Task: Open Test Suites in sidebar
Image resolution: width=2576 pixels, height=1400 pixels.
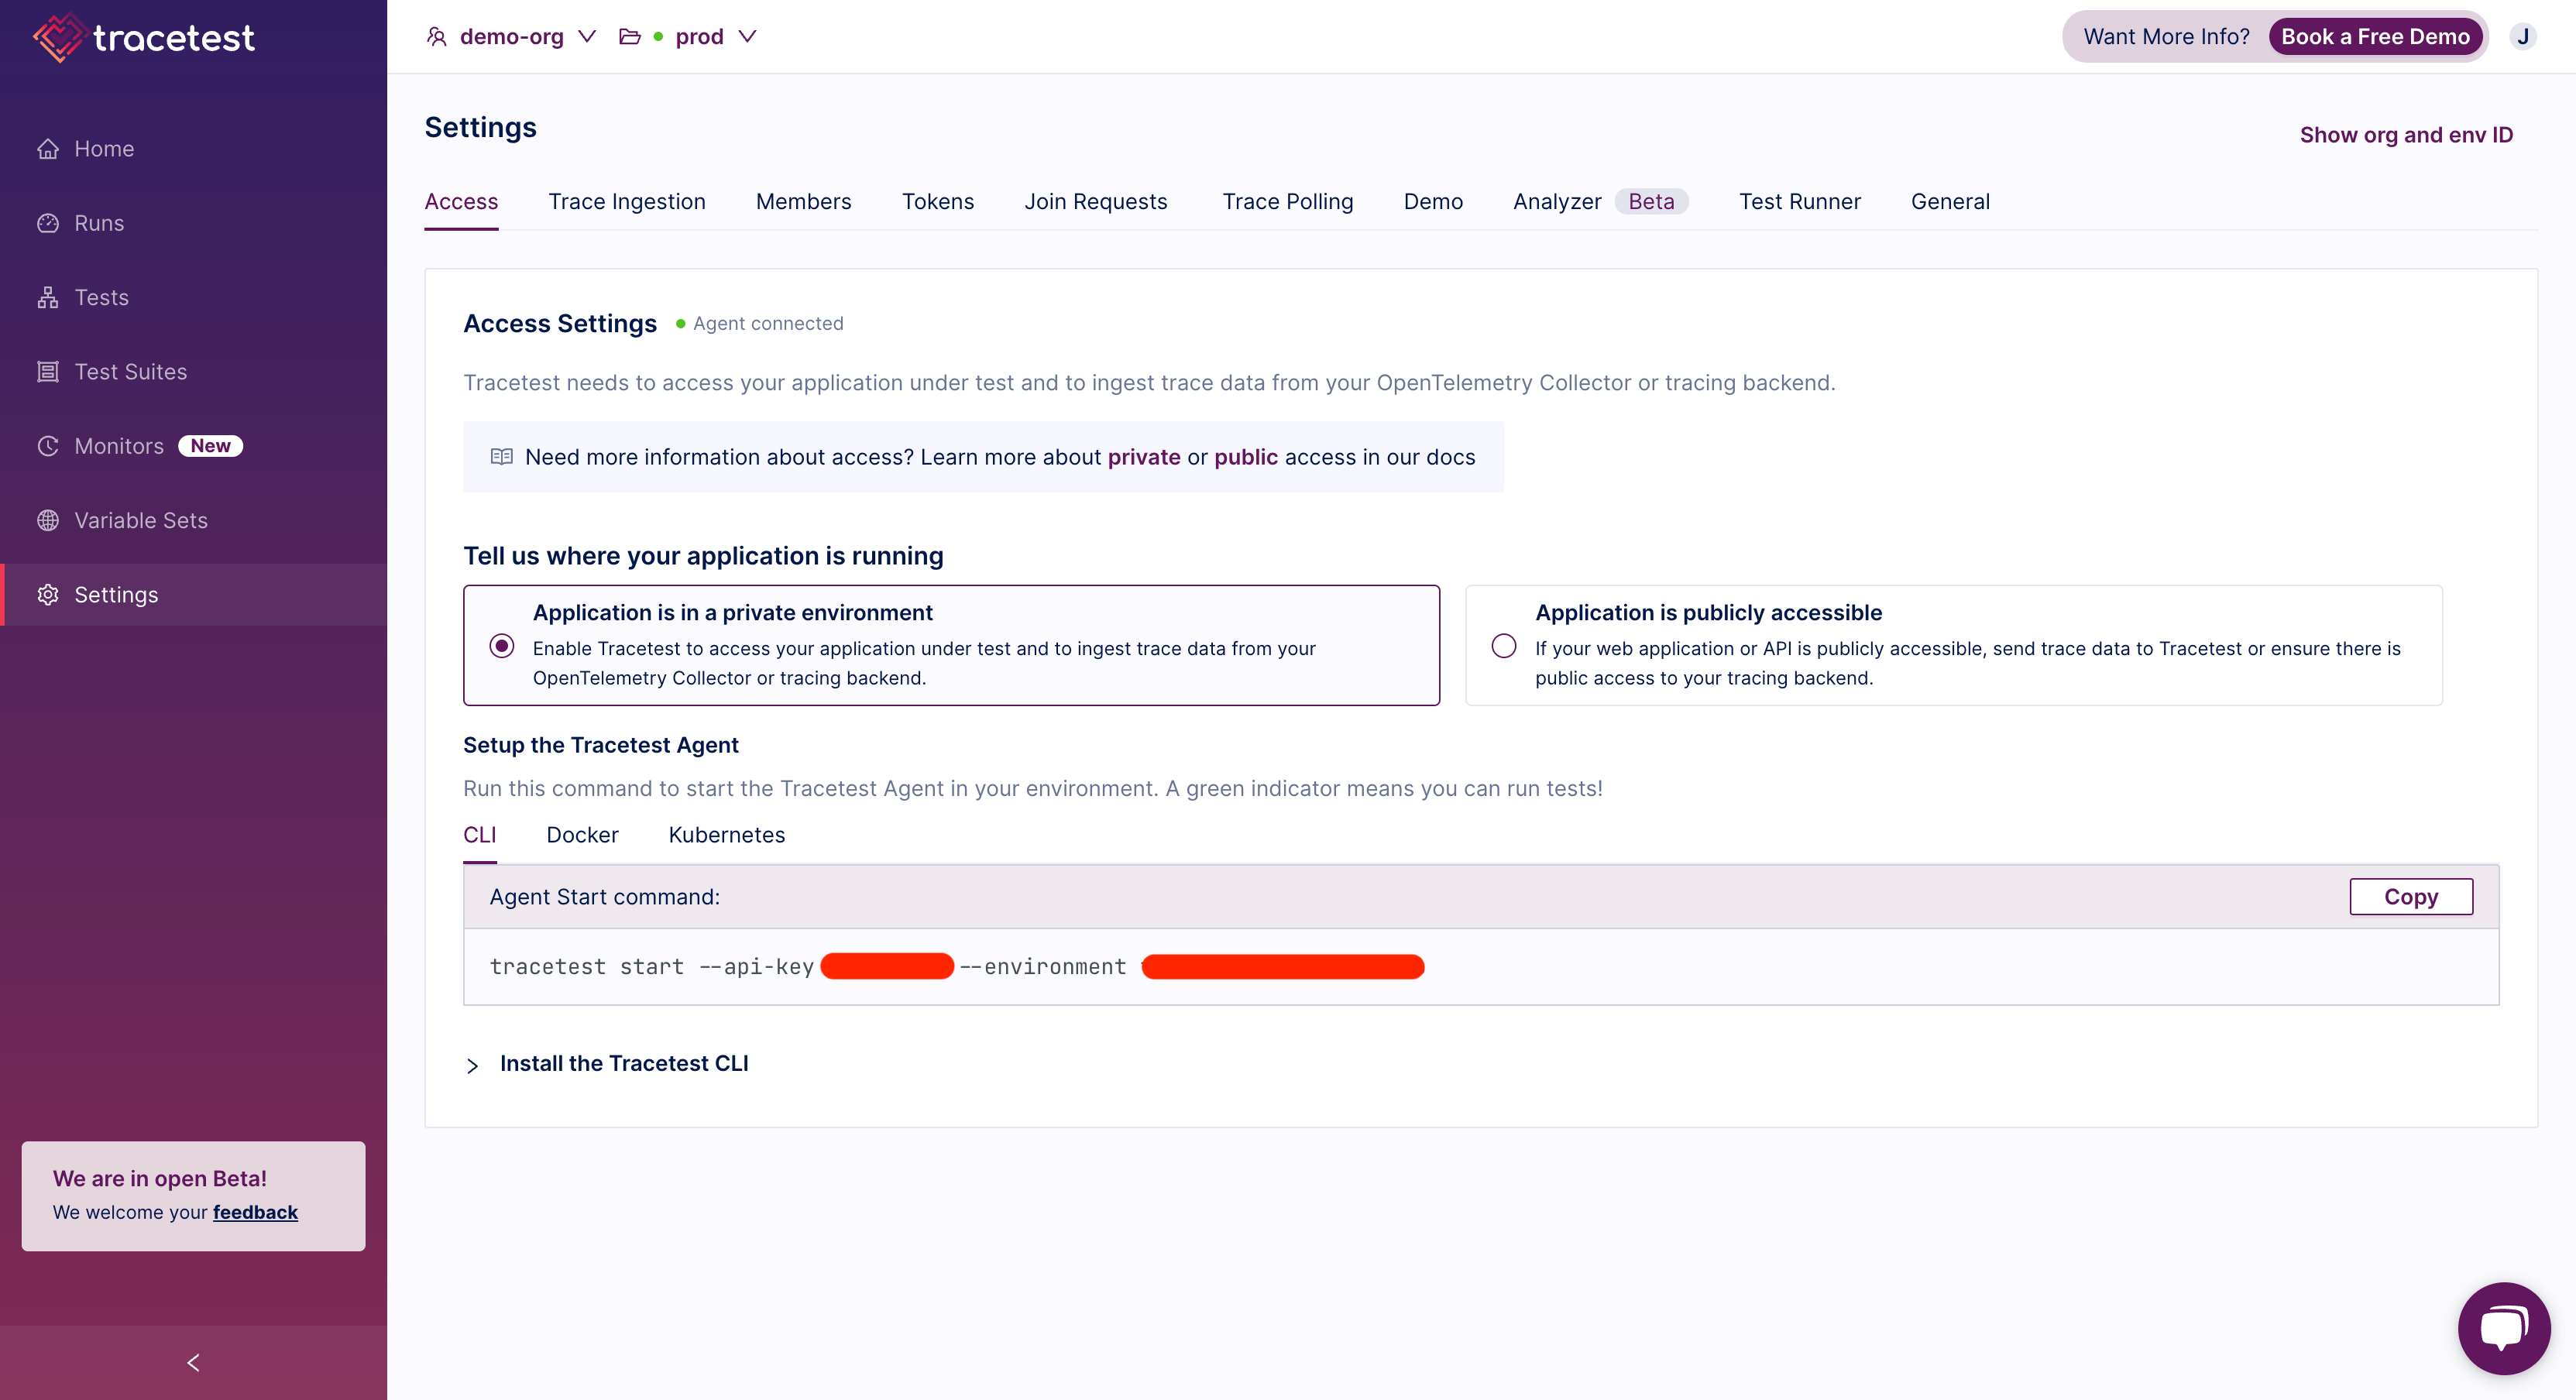Action: [193, 372]
